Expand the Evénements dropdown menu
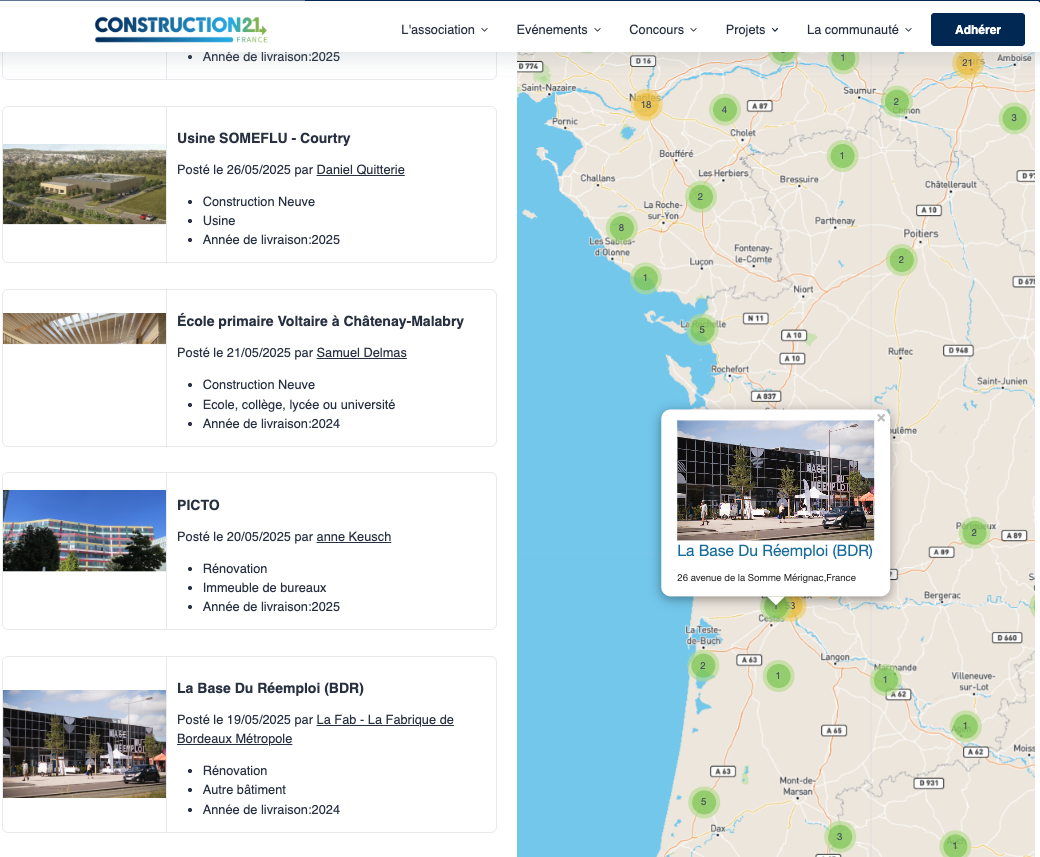 coord(558,30)
